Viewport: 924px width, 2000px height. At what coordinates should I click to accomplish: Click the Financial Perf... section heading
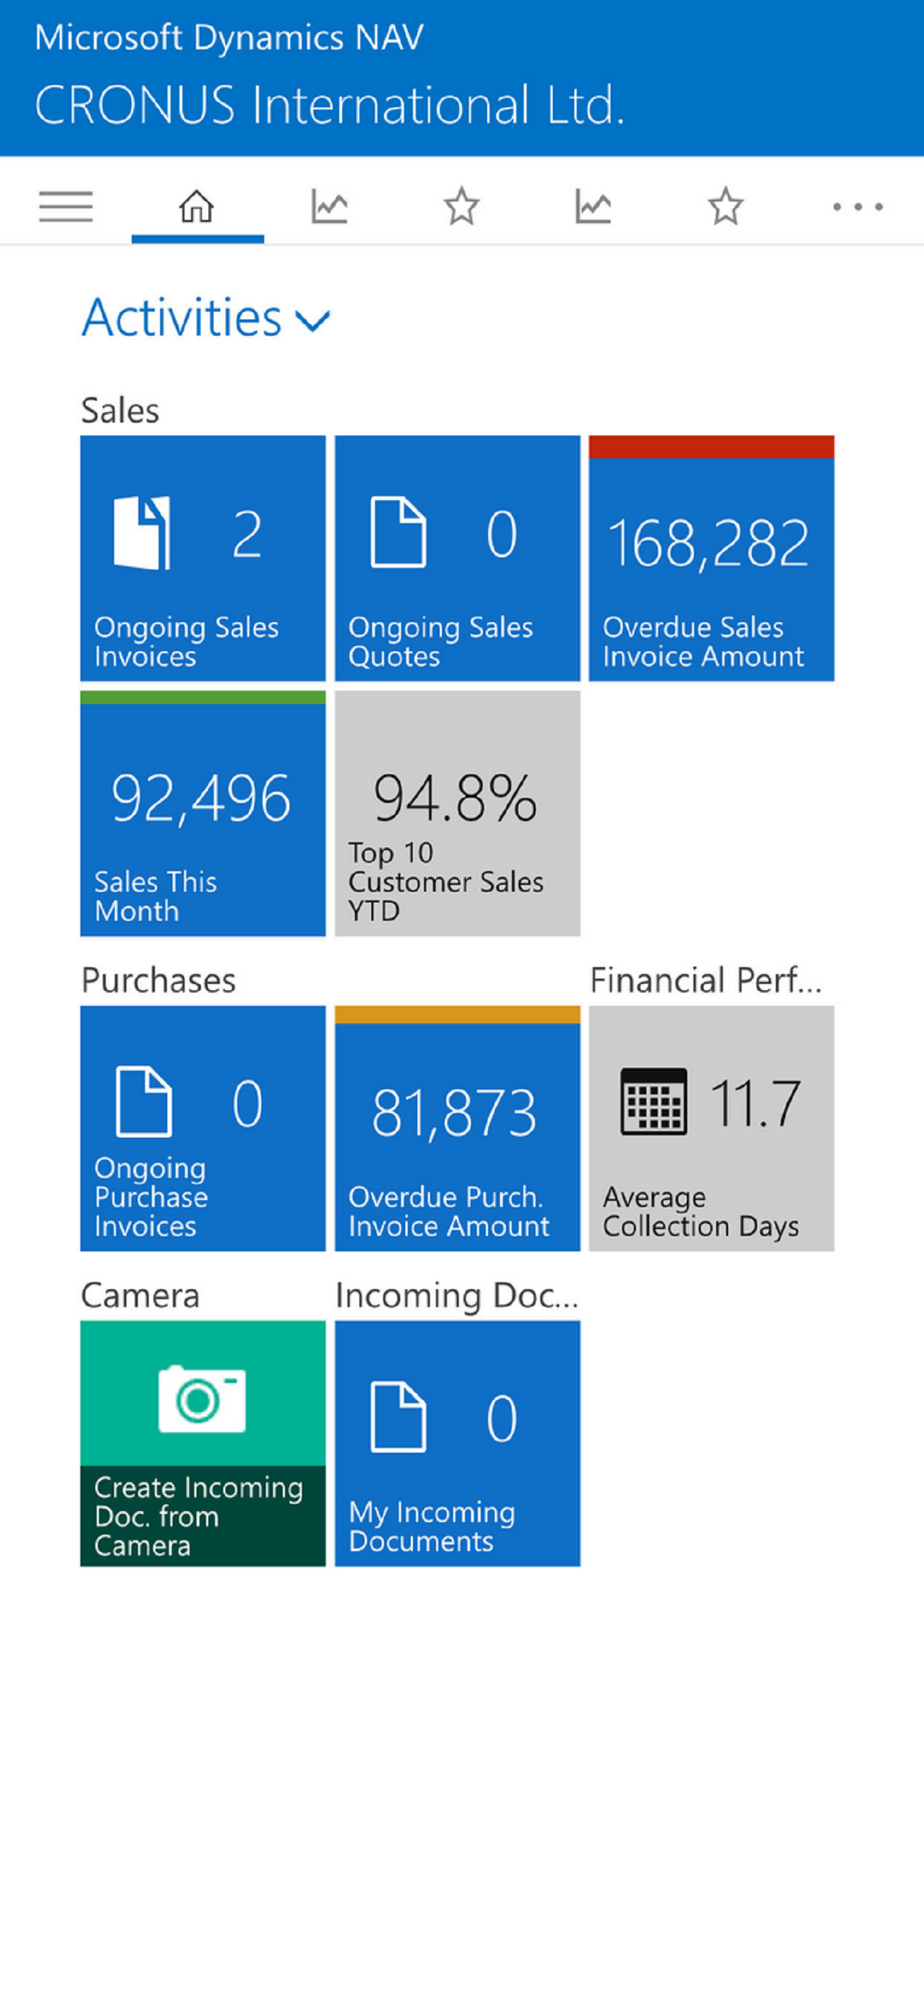(706, 980)
